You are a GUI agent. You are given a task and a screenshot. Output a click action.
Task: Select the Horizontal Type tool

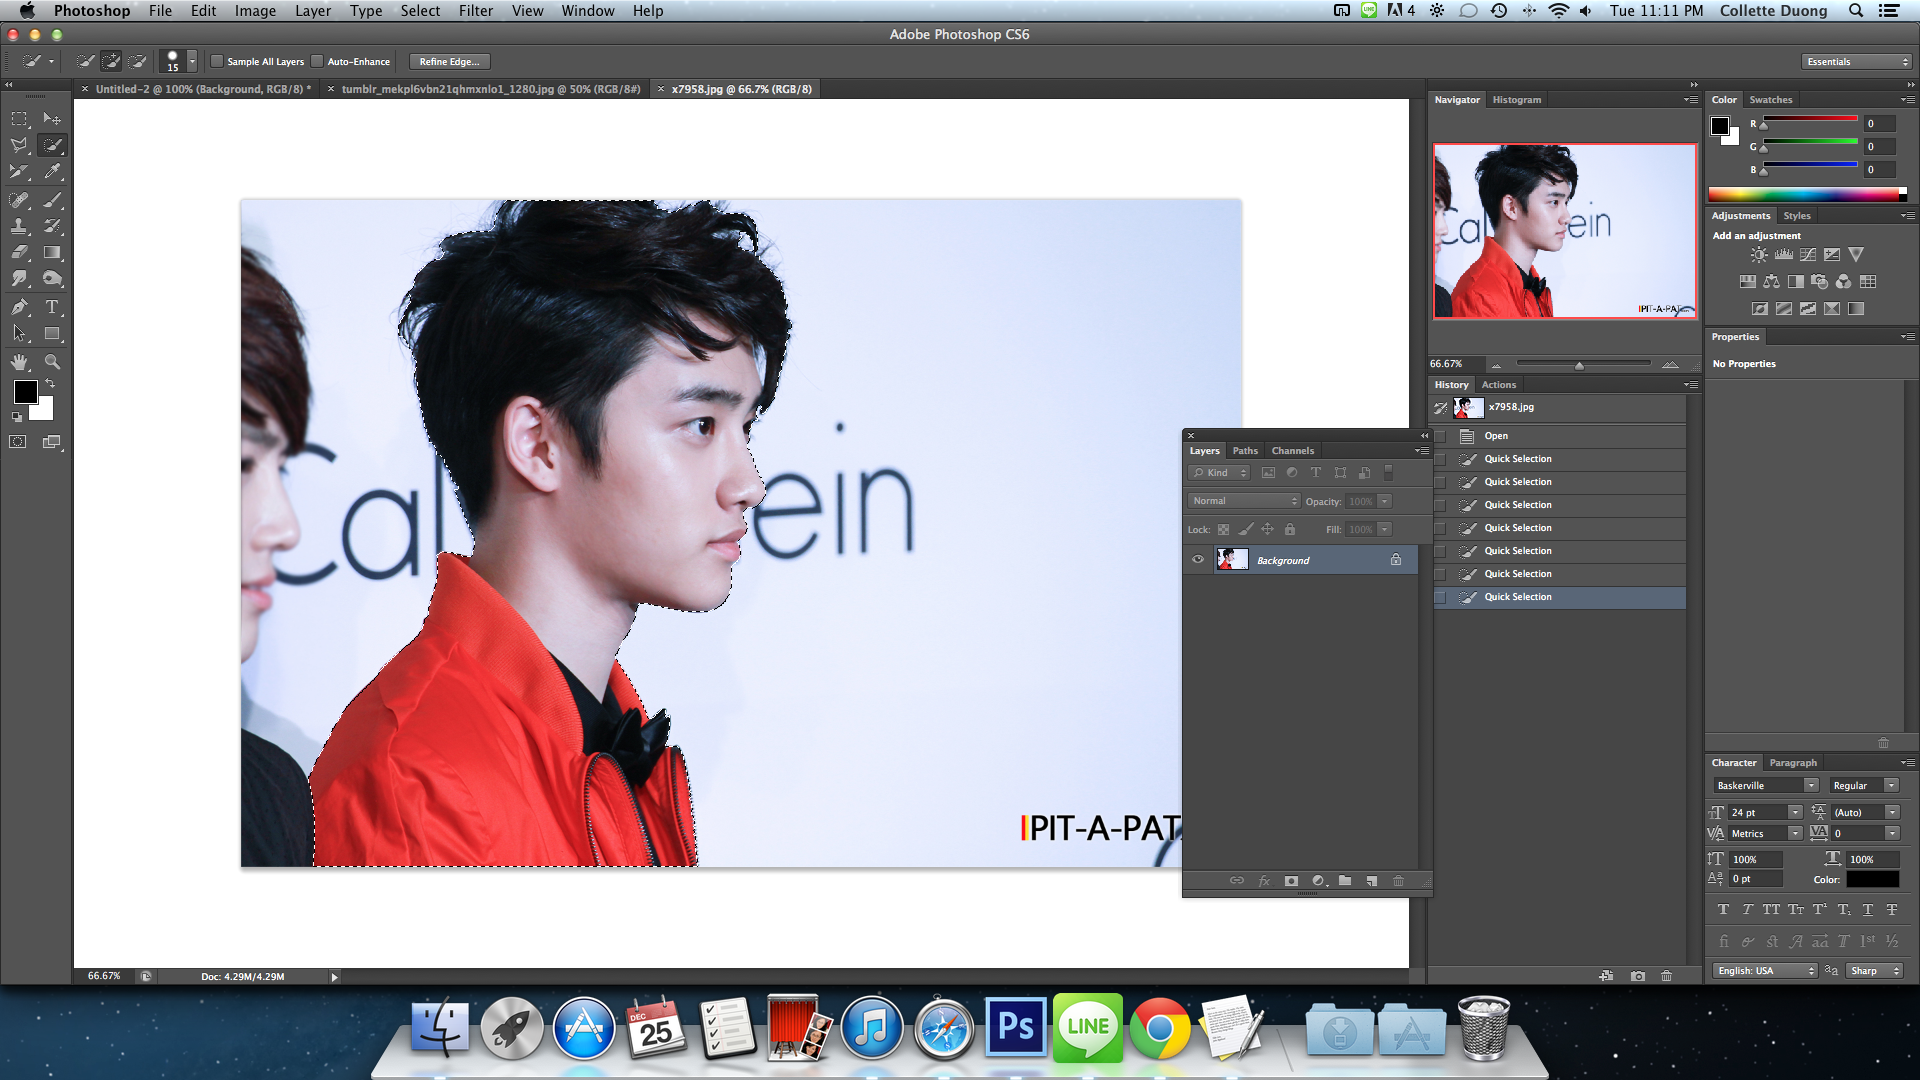coord(53,307)
